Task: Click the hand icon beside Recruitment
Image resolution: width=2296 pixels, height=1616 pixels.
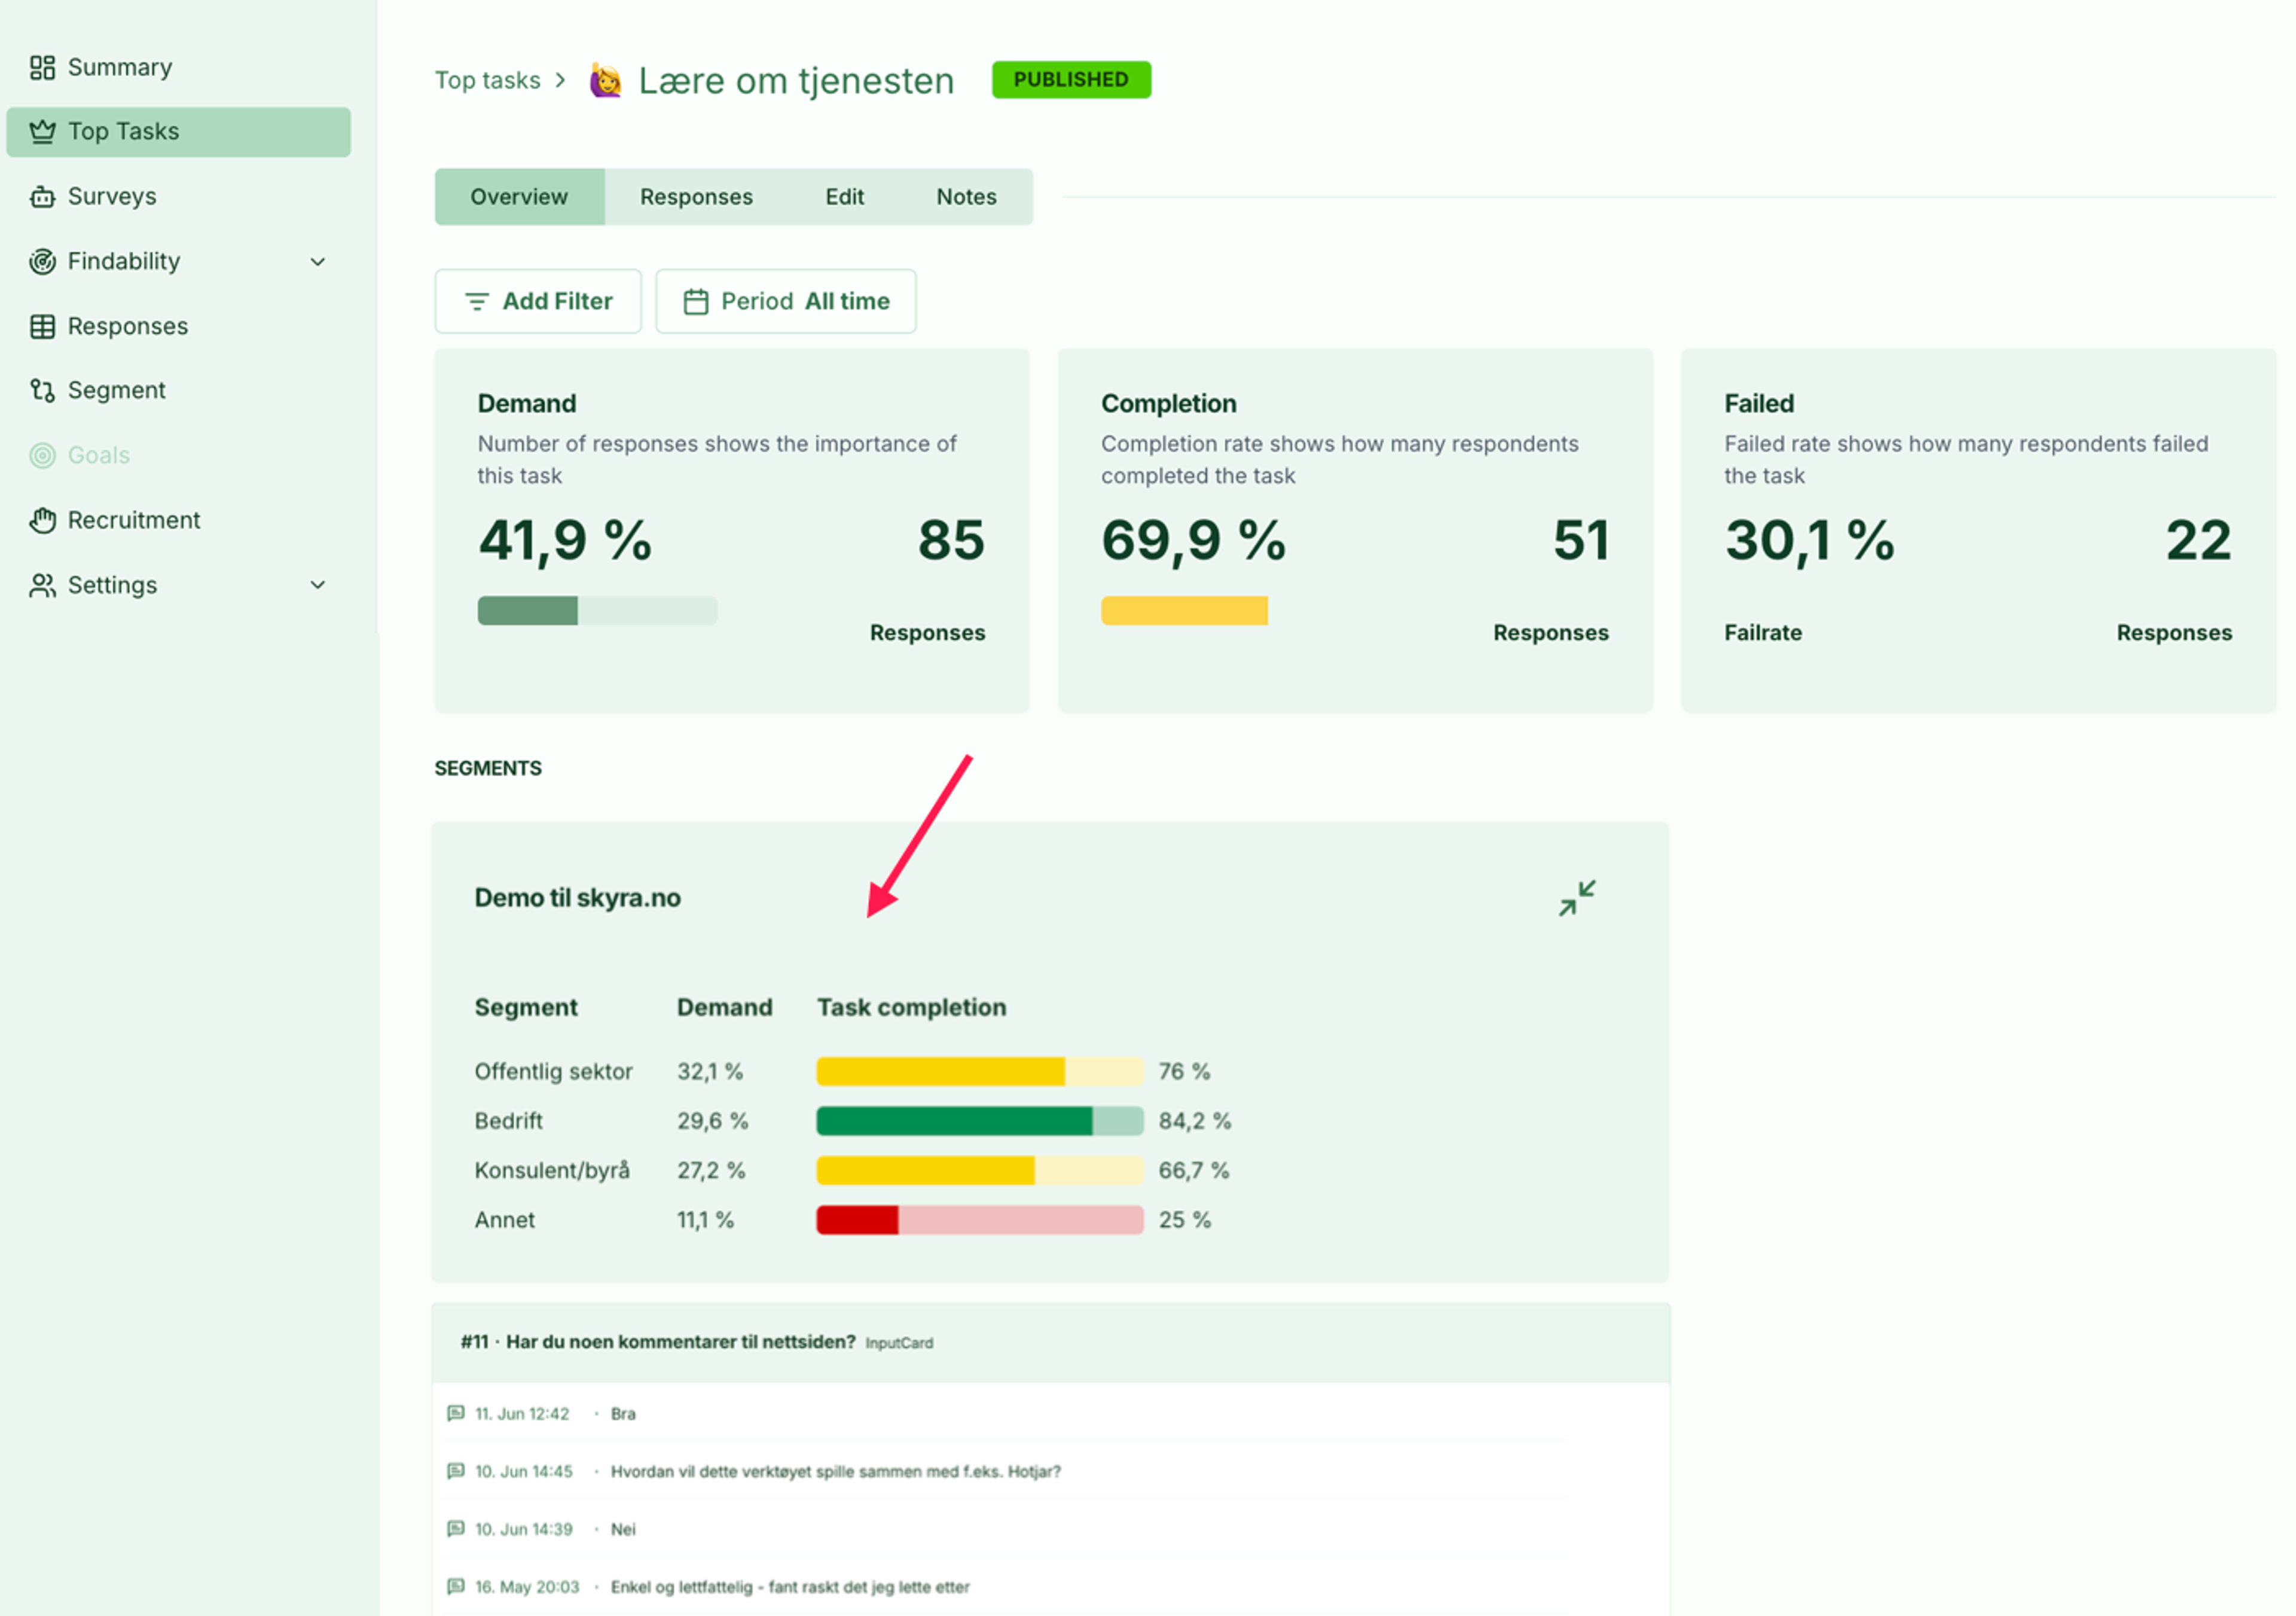Action: [42, 520]
